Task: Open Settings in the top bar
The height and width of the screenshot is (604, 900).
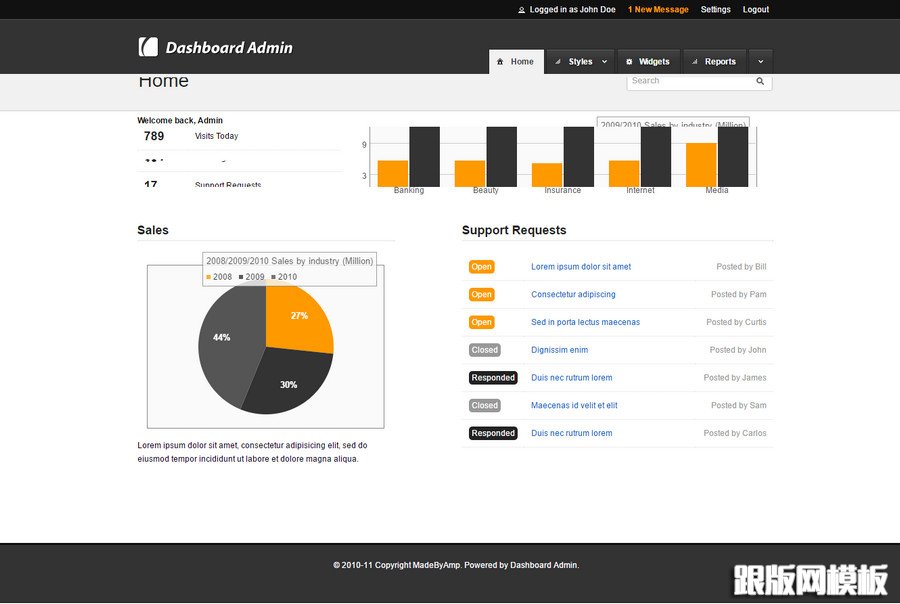Action: pos(715,10)
